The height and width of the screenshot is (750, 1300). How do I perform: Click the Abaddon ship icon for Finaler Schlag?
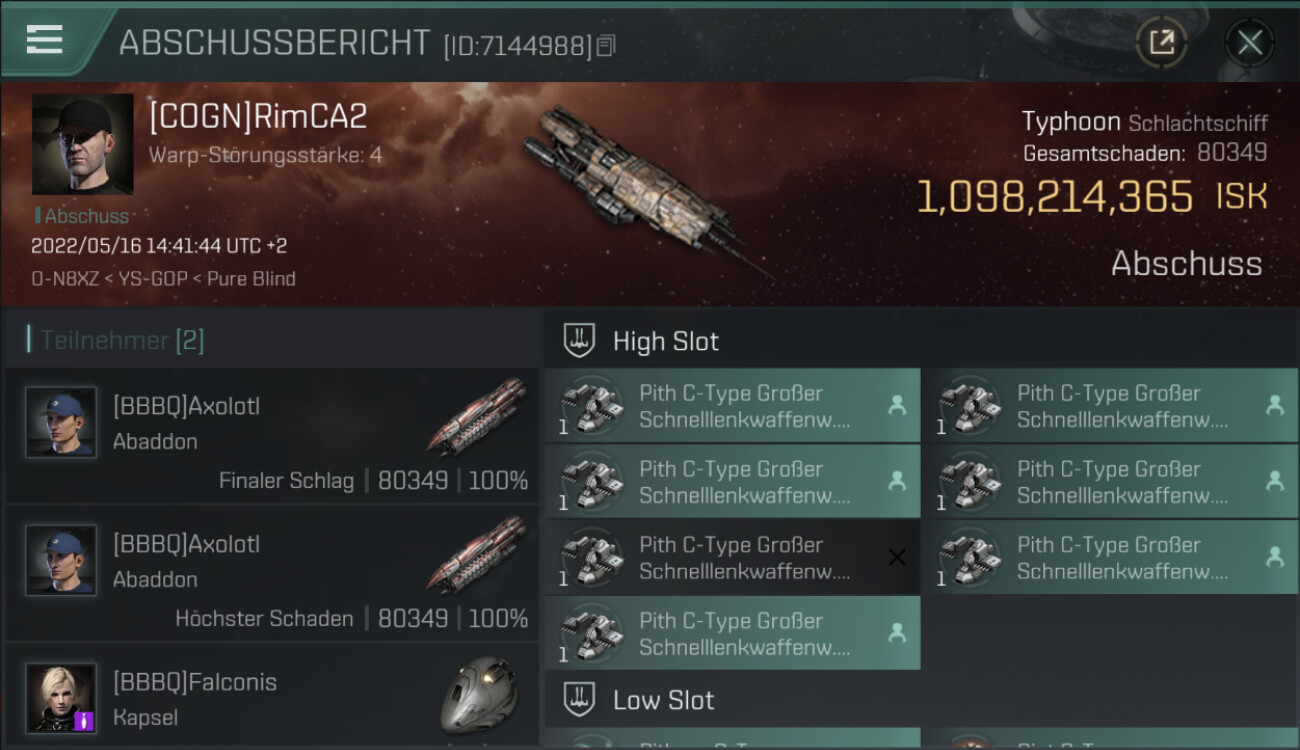click(477, 415)
